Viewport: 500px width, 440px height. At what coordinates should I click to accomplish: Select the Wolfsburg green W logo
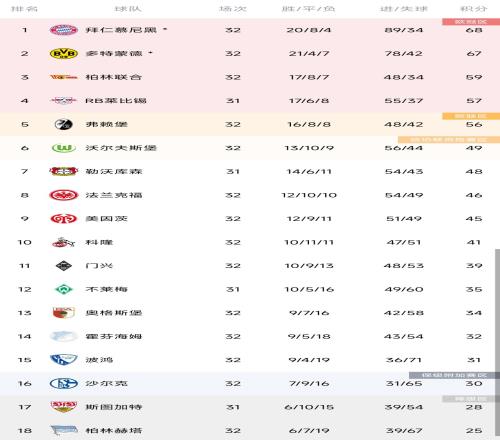pyautogui.click(x=63, y=148)
